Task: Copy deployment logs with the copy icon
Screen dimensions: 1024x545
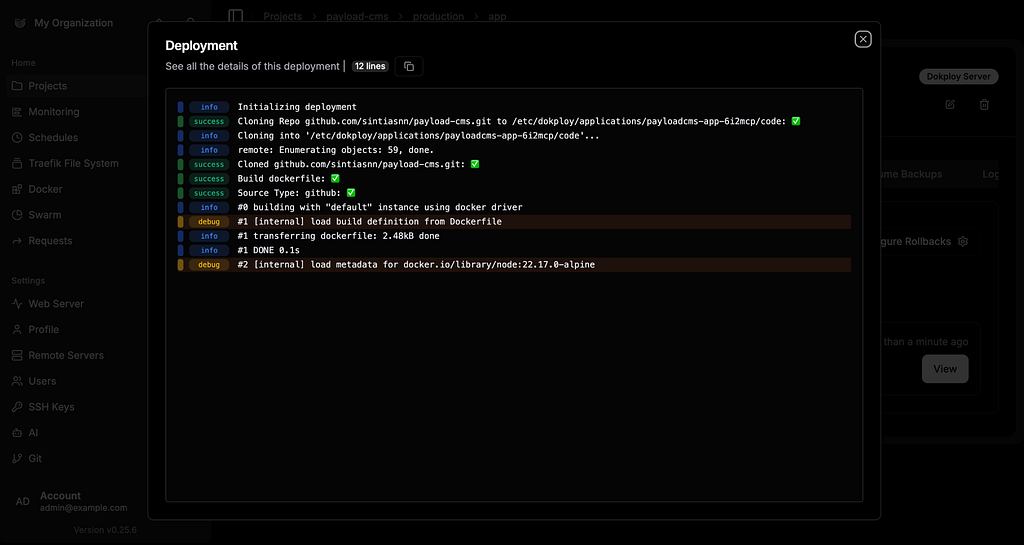Action: pos(409,67)
